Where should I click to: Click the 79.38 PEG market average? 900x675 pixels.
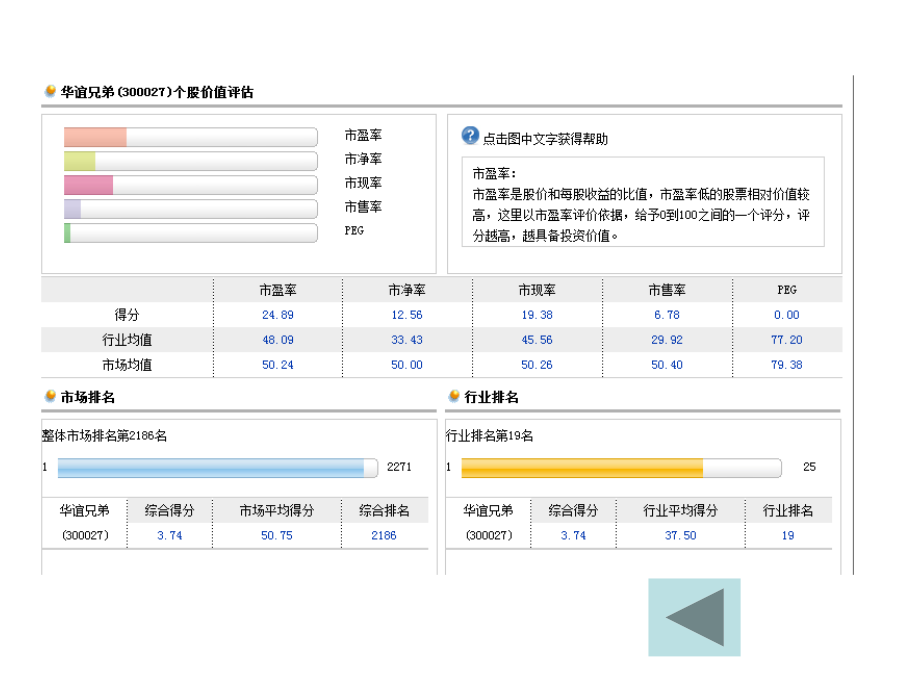point(787,364)
